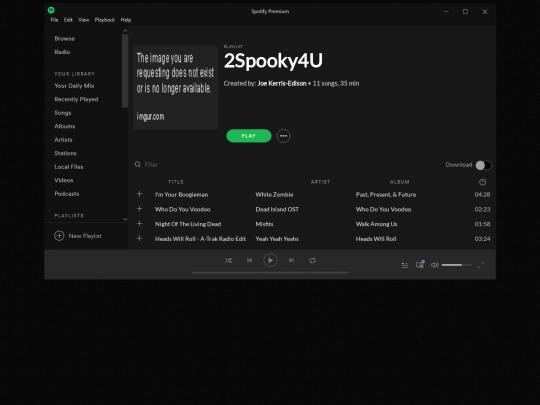
Task: Click the play button in the bottom player bar
Action: 270,260
